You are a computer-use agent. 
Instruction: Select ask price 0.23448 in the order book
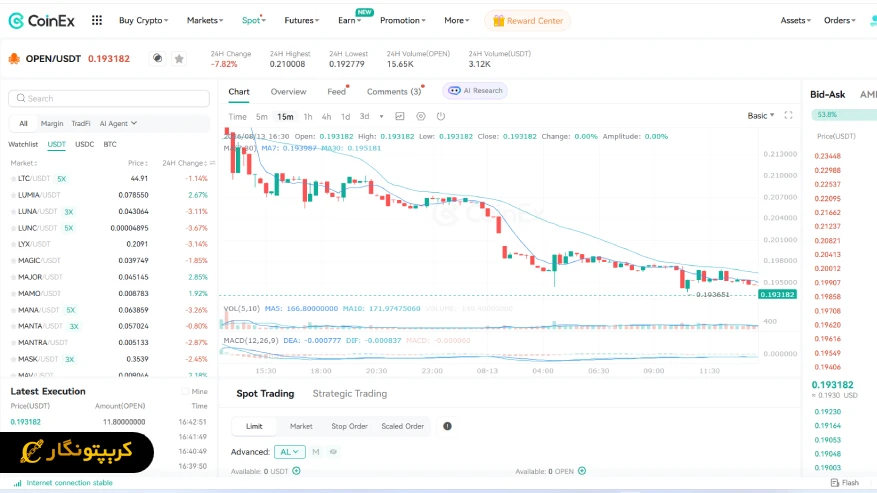[x=828, y=156]
